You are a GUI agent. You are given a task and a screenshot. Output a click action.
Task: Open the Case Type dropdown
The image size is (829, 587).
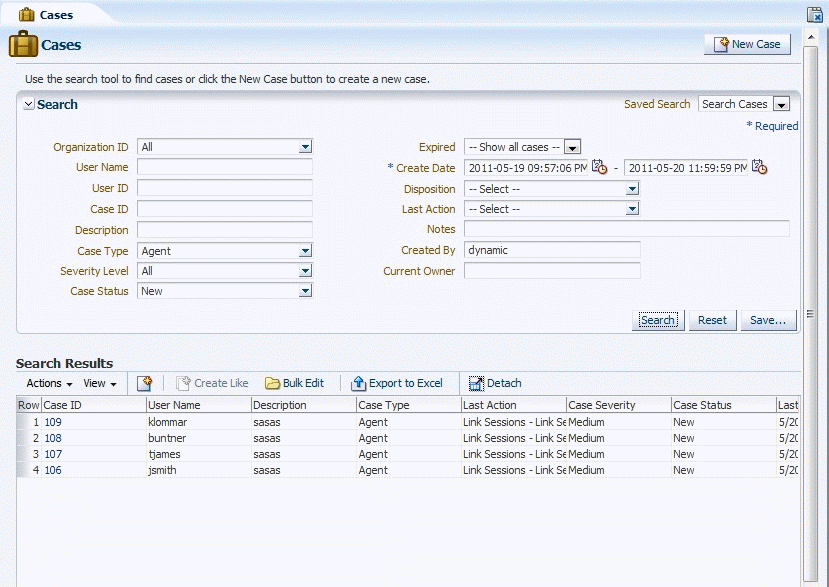(x=305, y=251)
